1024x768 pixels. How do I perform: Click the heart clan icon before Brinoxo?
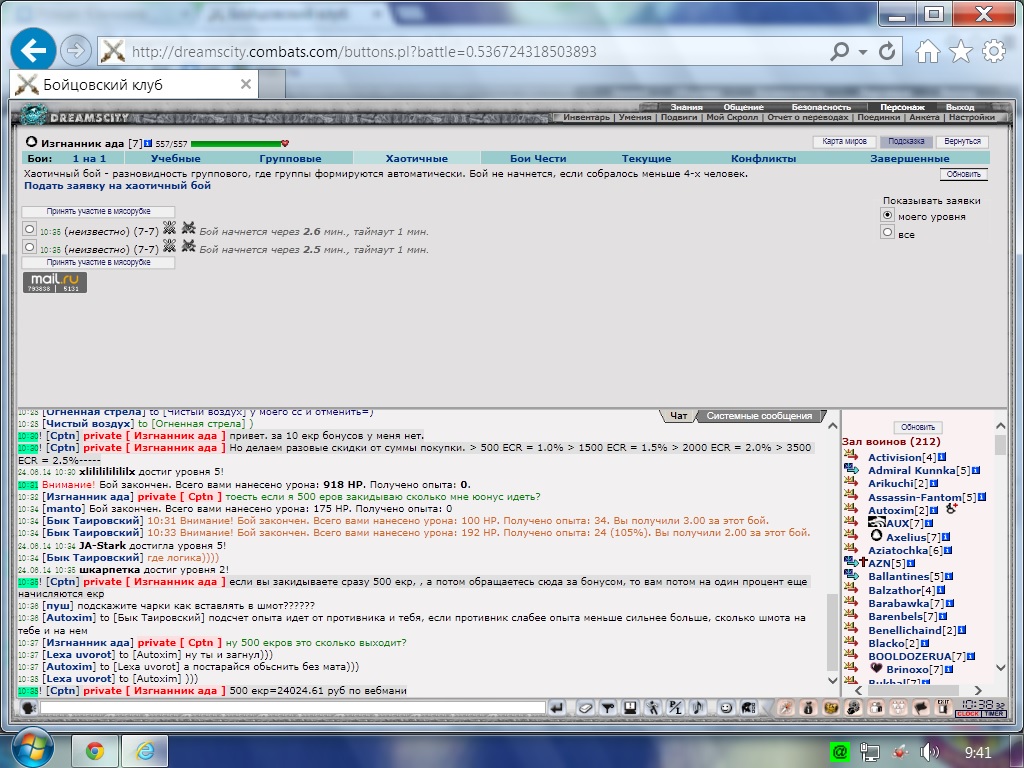tap(876, 668)
